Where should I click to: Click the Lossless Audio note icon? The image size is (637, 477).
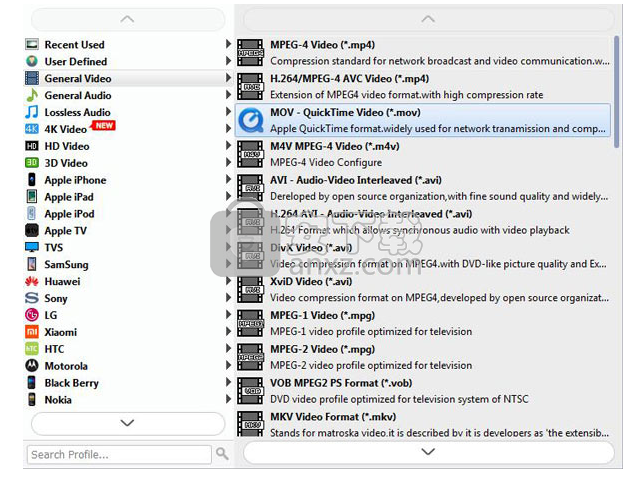coord(32,112)
